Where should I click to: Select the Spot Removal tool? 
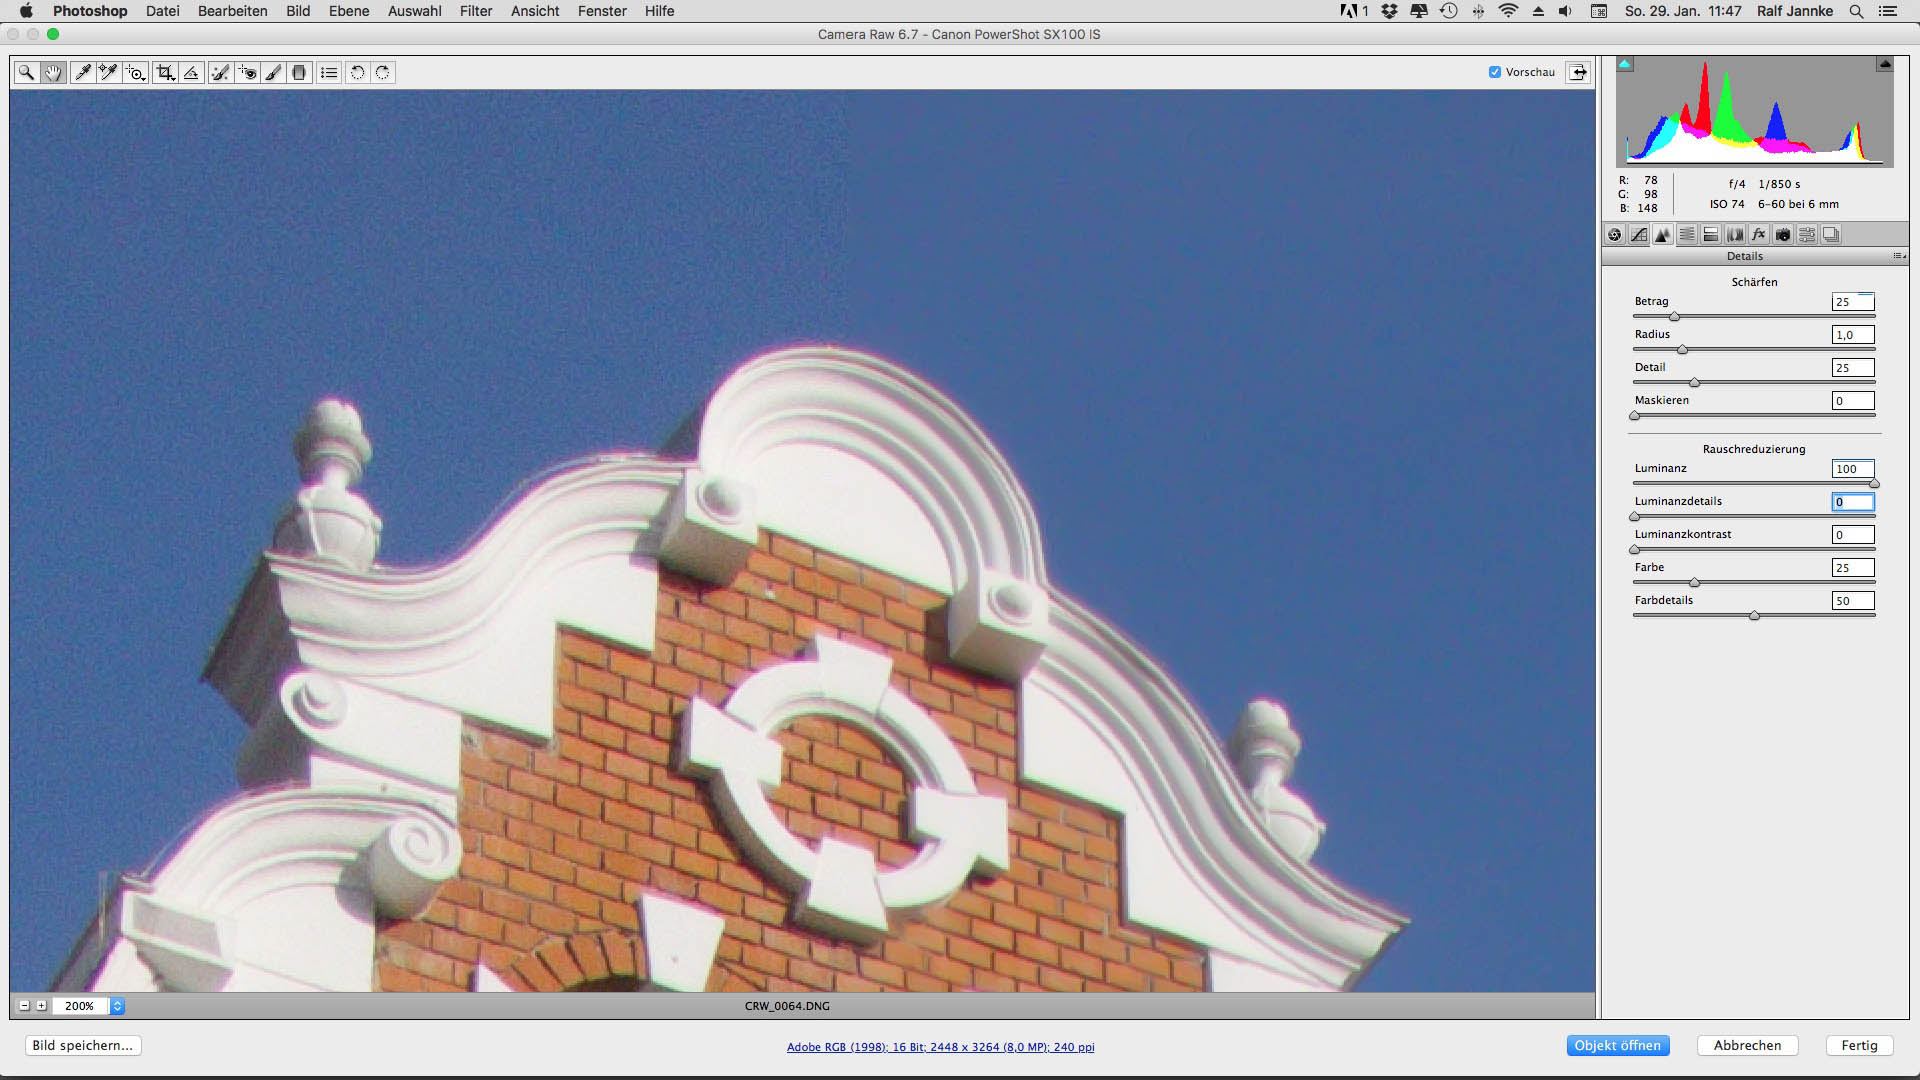click(220, 72)
